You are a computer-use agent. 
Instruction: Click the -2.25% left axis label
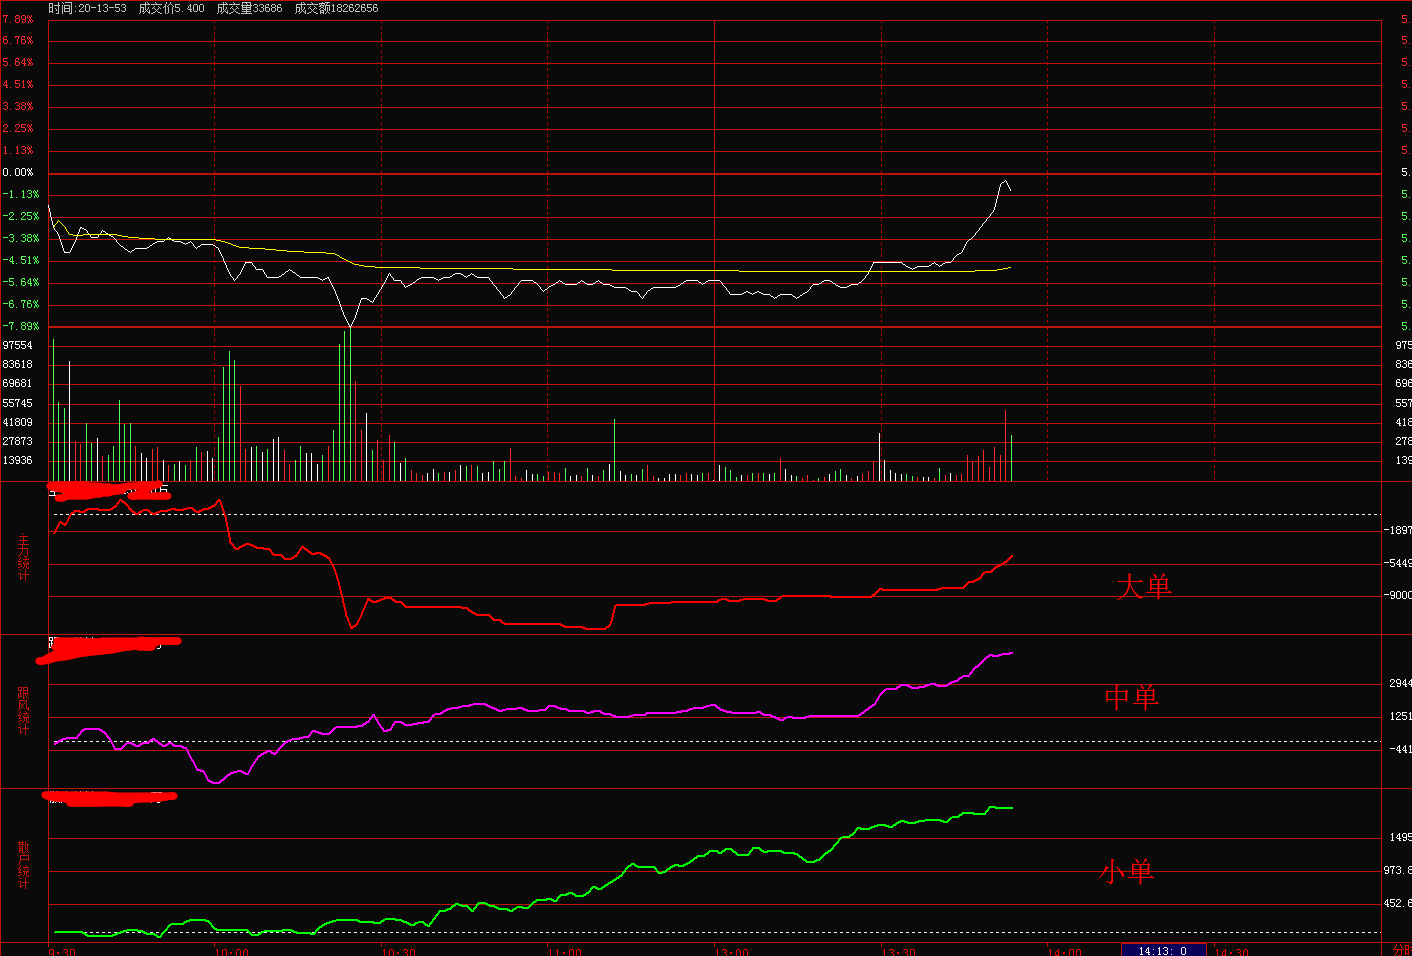(20, 217)
